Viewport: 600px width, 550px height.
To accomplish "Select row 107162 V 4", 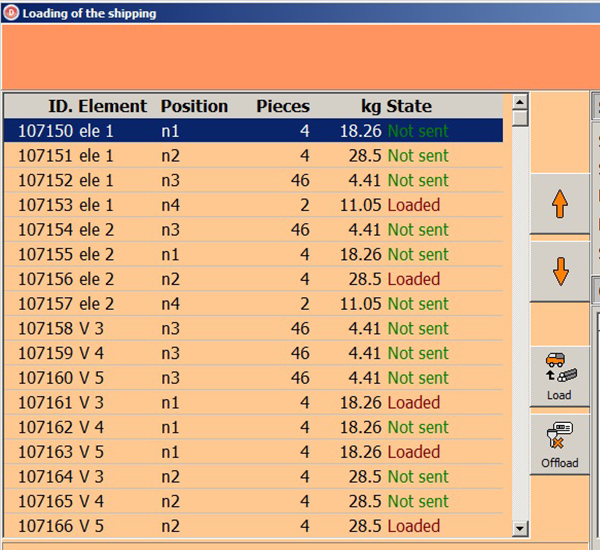I will 253,427.
